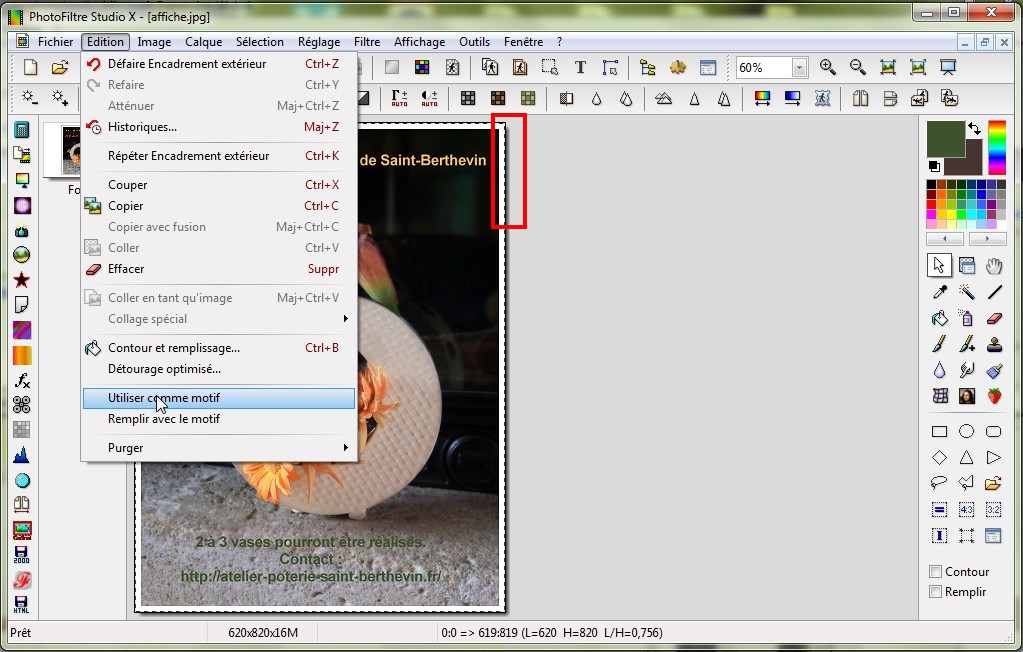Select the clone stamp tool
Image resolution: width=1023 pixels, height=652 pixels.
pos(994,344)
